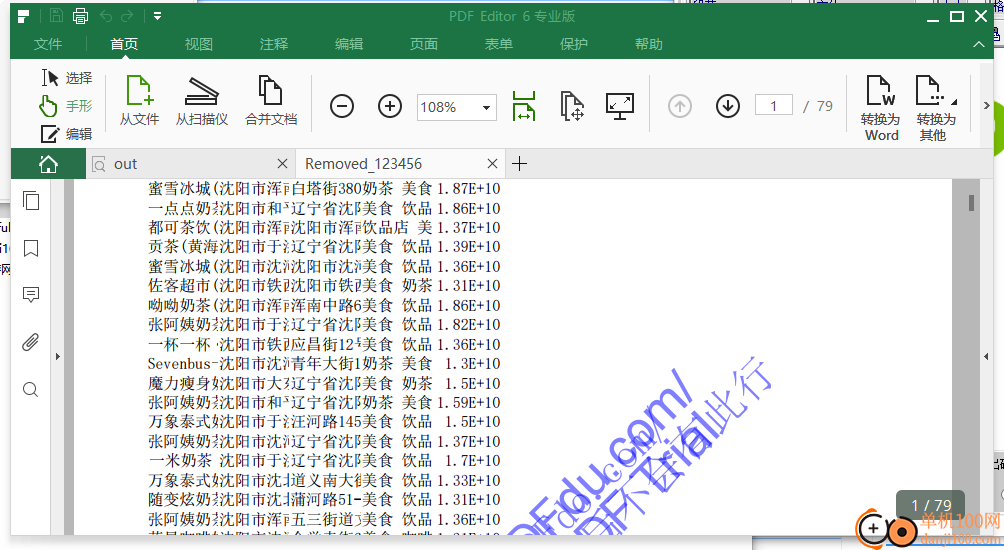Expand the right side panel arrow
The image size is (1004, 550).
click(x=986, y=357)
